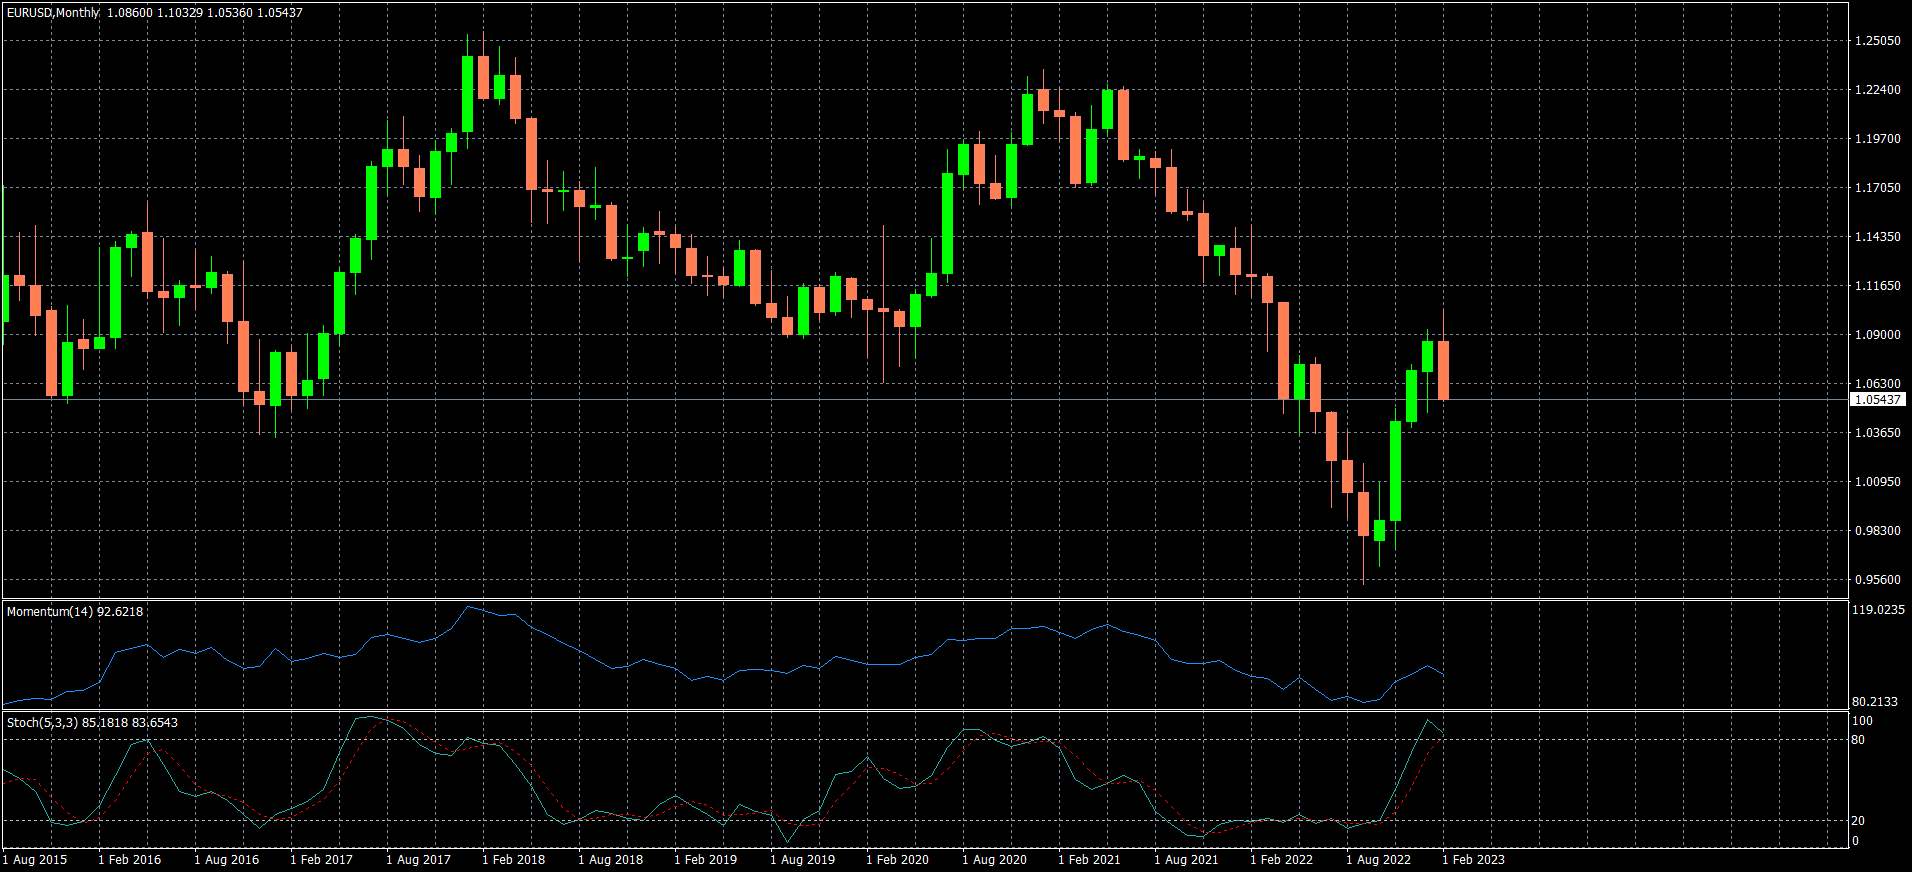Click the 80 level on Stochastic scale

pyautogui.click(x=1858, y=740)
